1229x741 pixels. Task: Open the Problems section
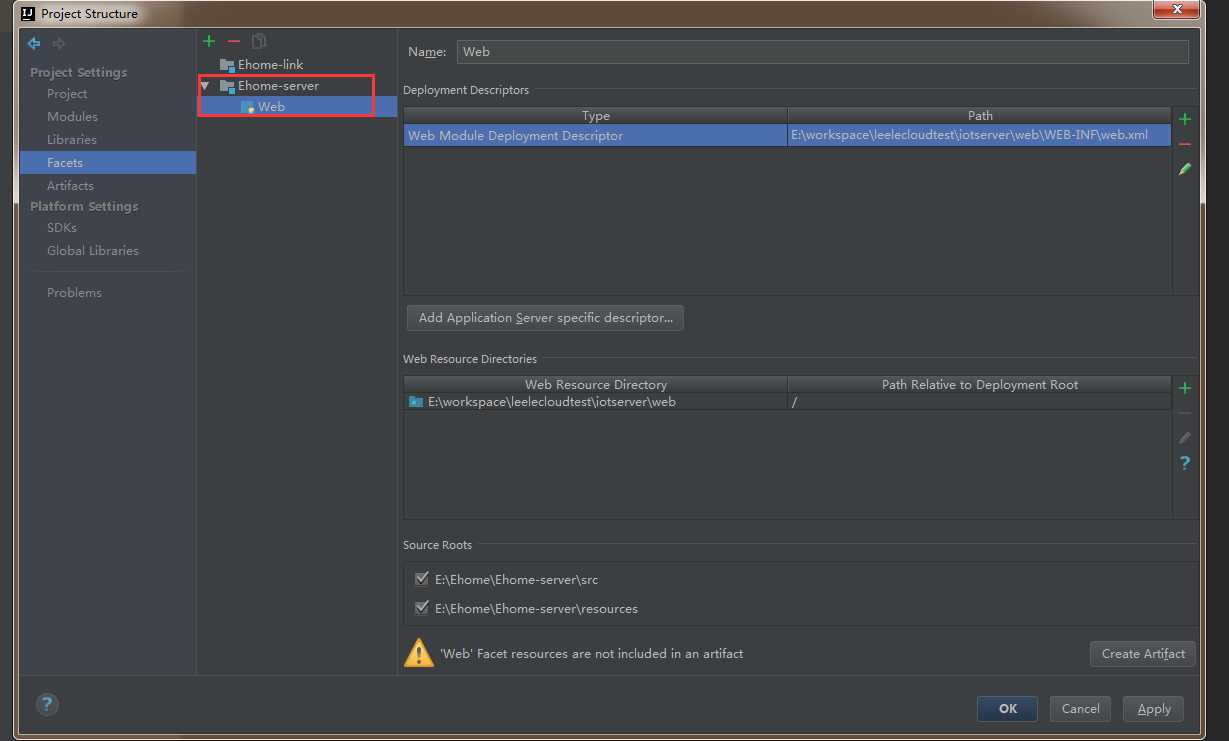pyautogui.click(x=74, y=293)
